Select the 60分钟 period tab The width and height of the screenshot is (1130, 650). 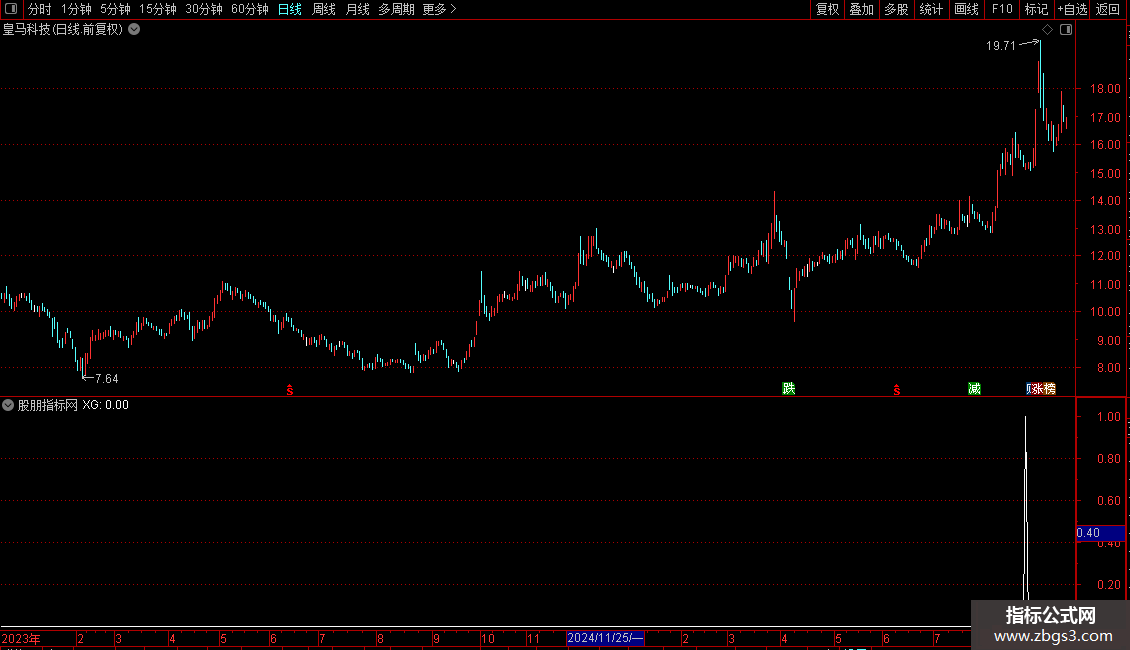(249, 9)
